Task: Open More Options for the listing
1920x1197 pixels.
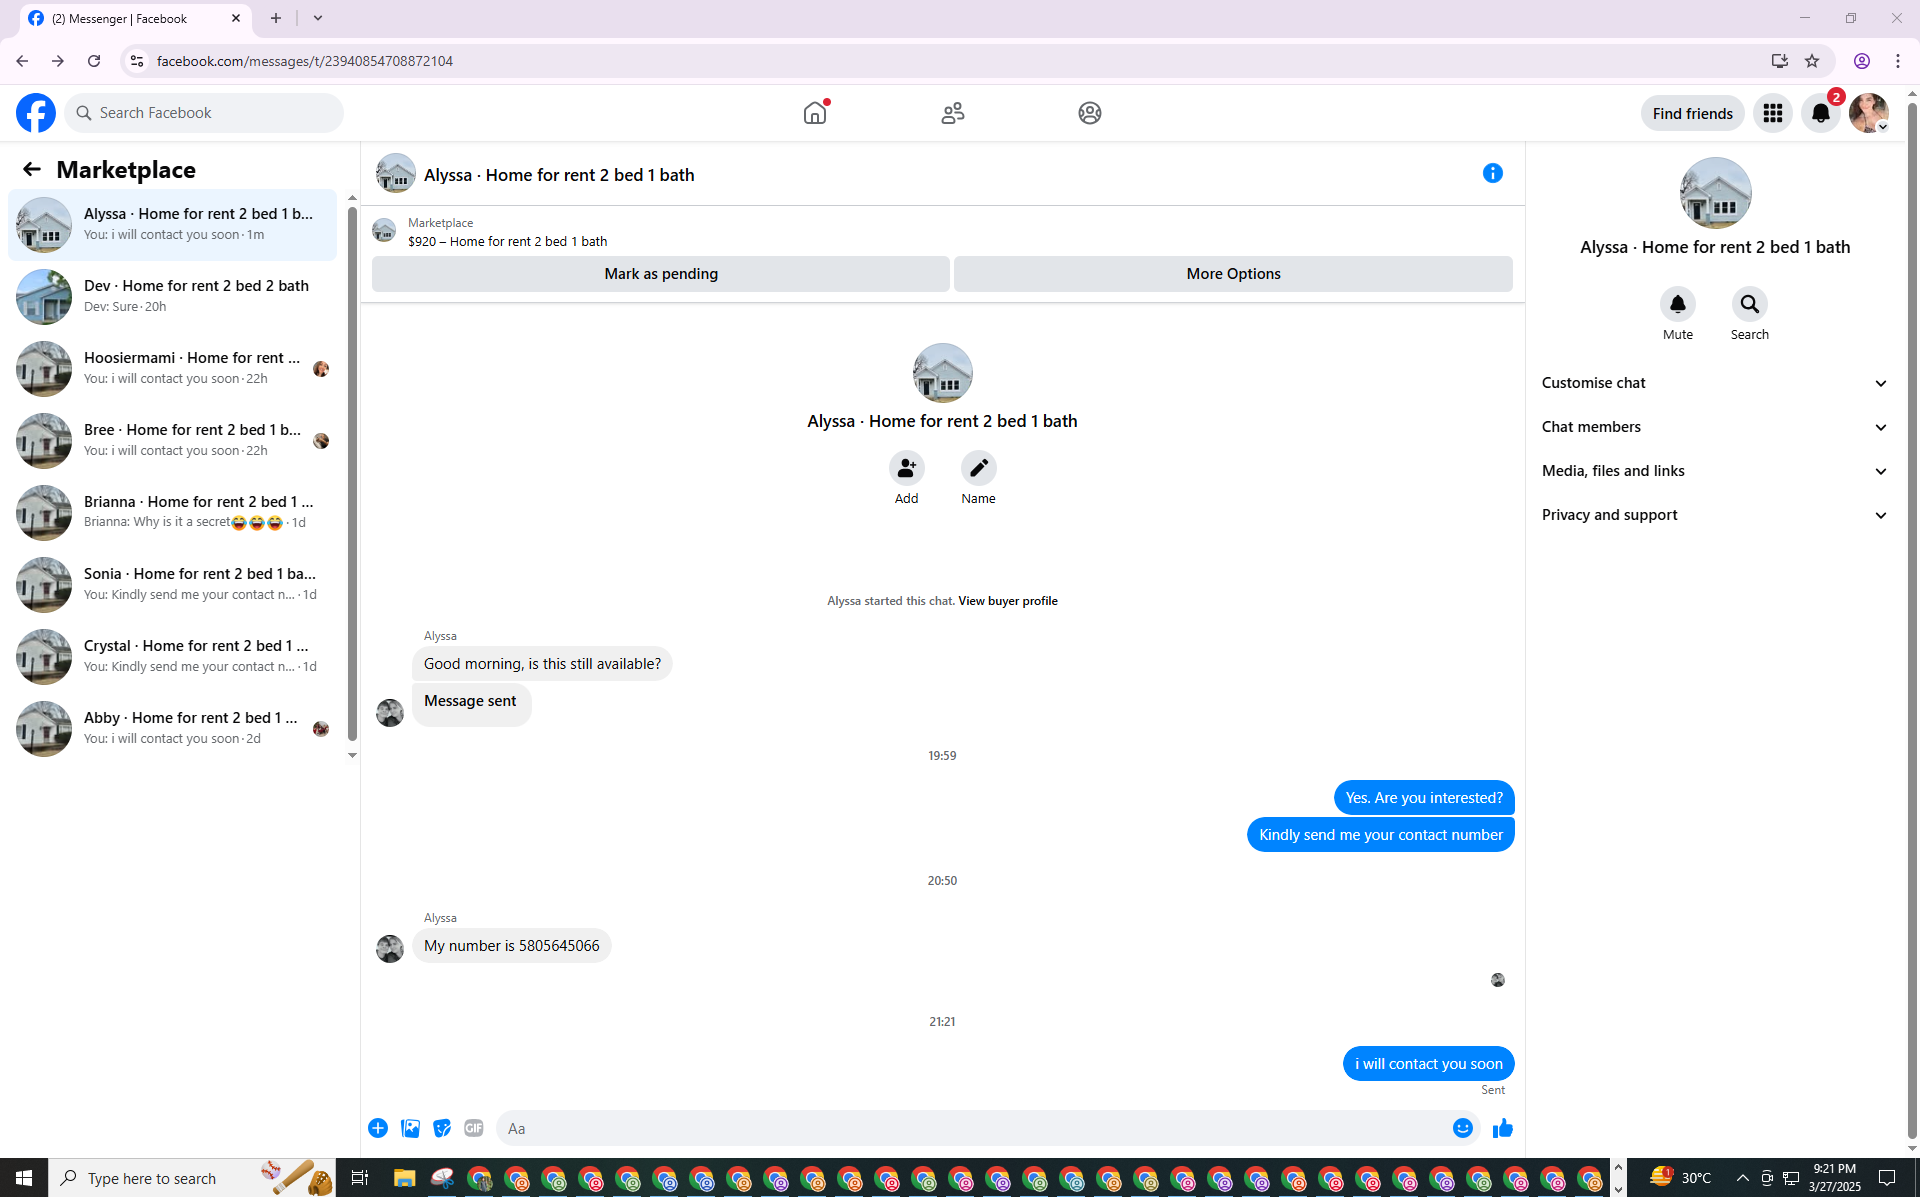Action: (x=1233, y=274)
